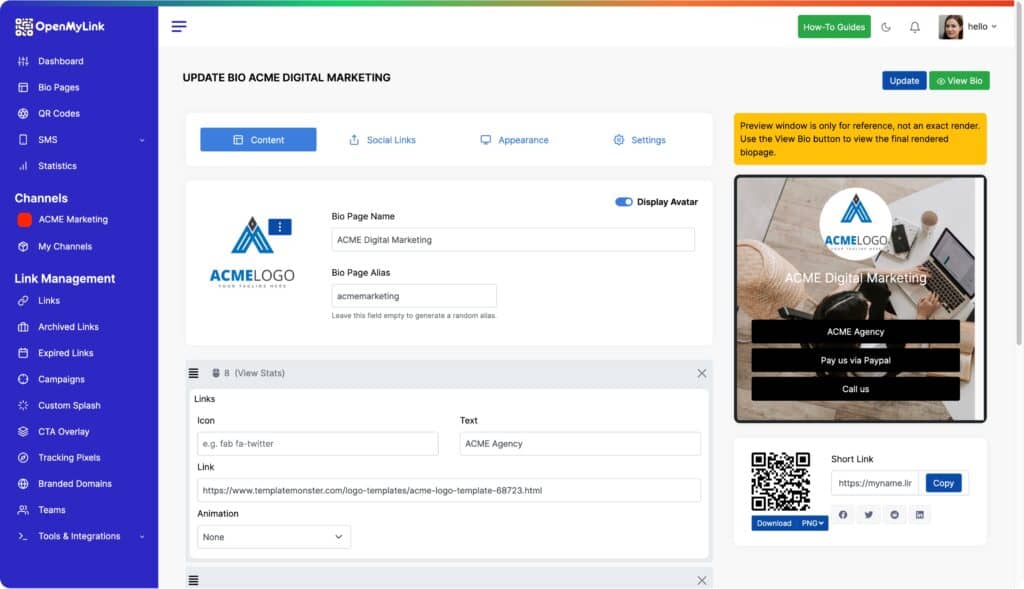Image resolution: width=1024 pixels, height=589 pixels.
Task: Share on Reddit icon
Action: click(x=894, y=515)
